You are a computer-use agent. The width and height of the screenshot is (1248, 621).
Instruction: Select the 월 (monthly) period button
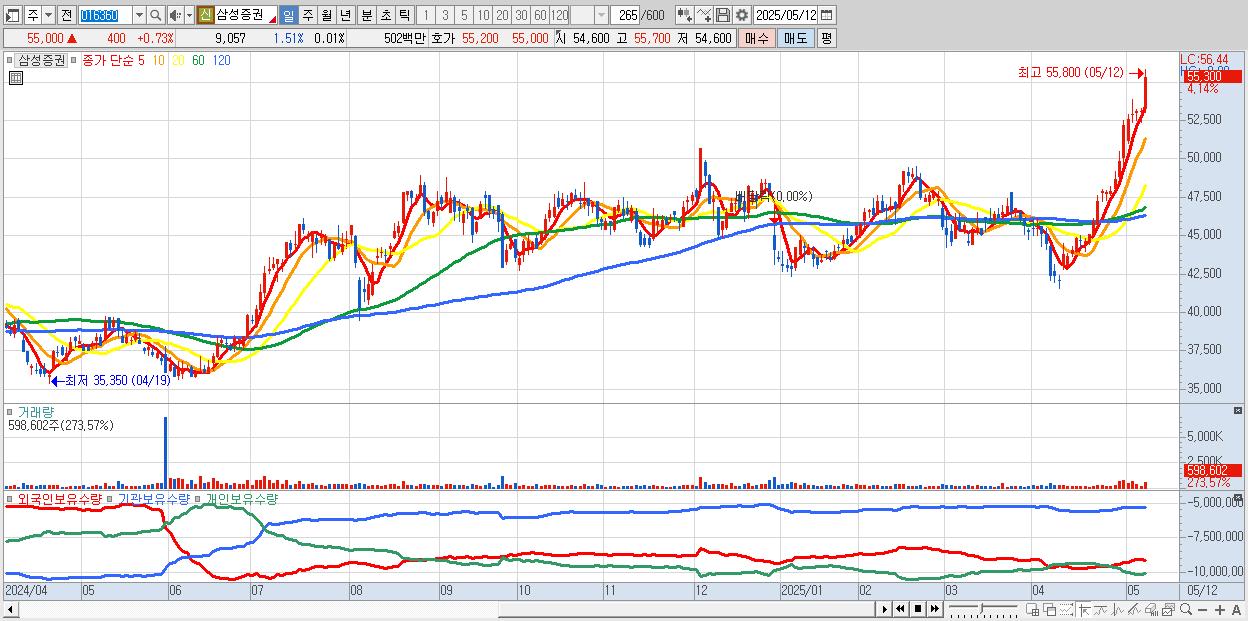[x=326, y=15]
